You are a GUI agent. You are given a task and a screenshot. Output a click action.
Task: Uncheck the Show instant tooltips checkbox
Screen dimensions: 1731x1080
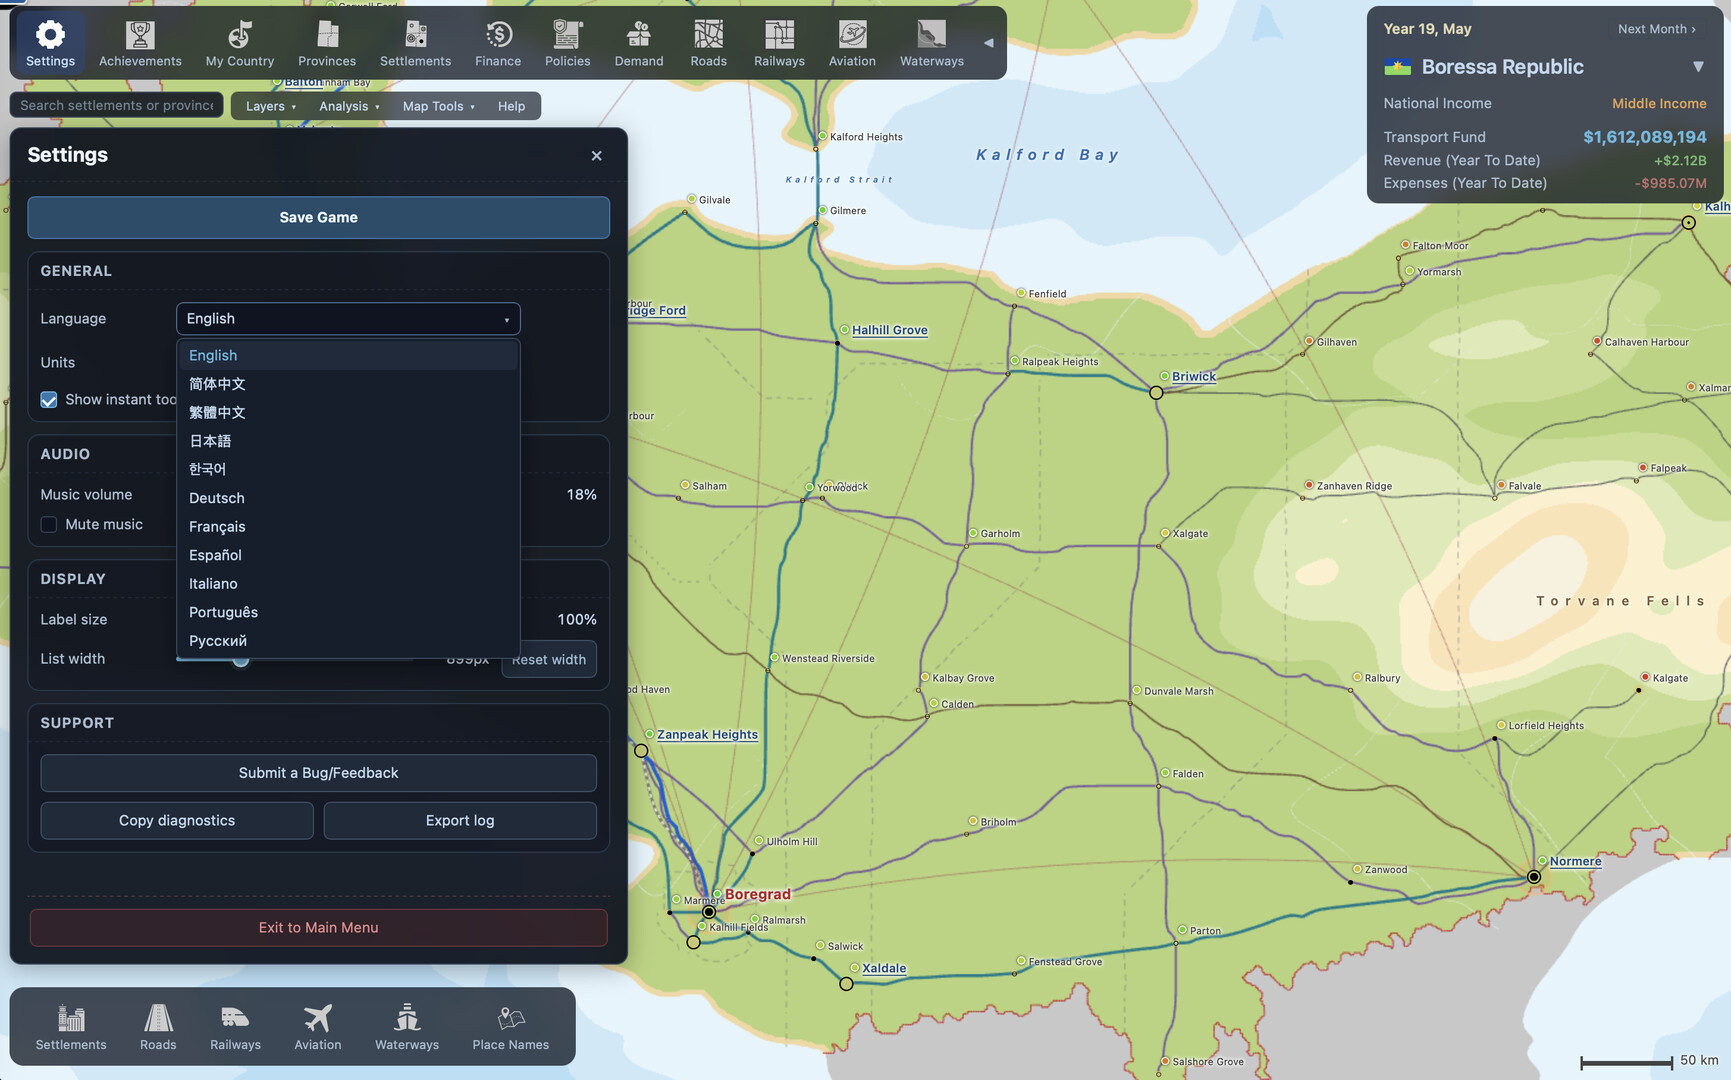tap(49, 400)
